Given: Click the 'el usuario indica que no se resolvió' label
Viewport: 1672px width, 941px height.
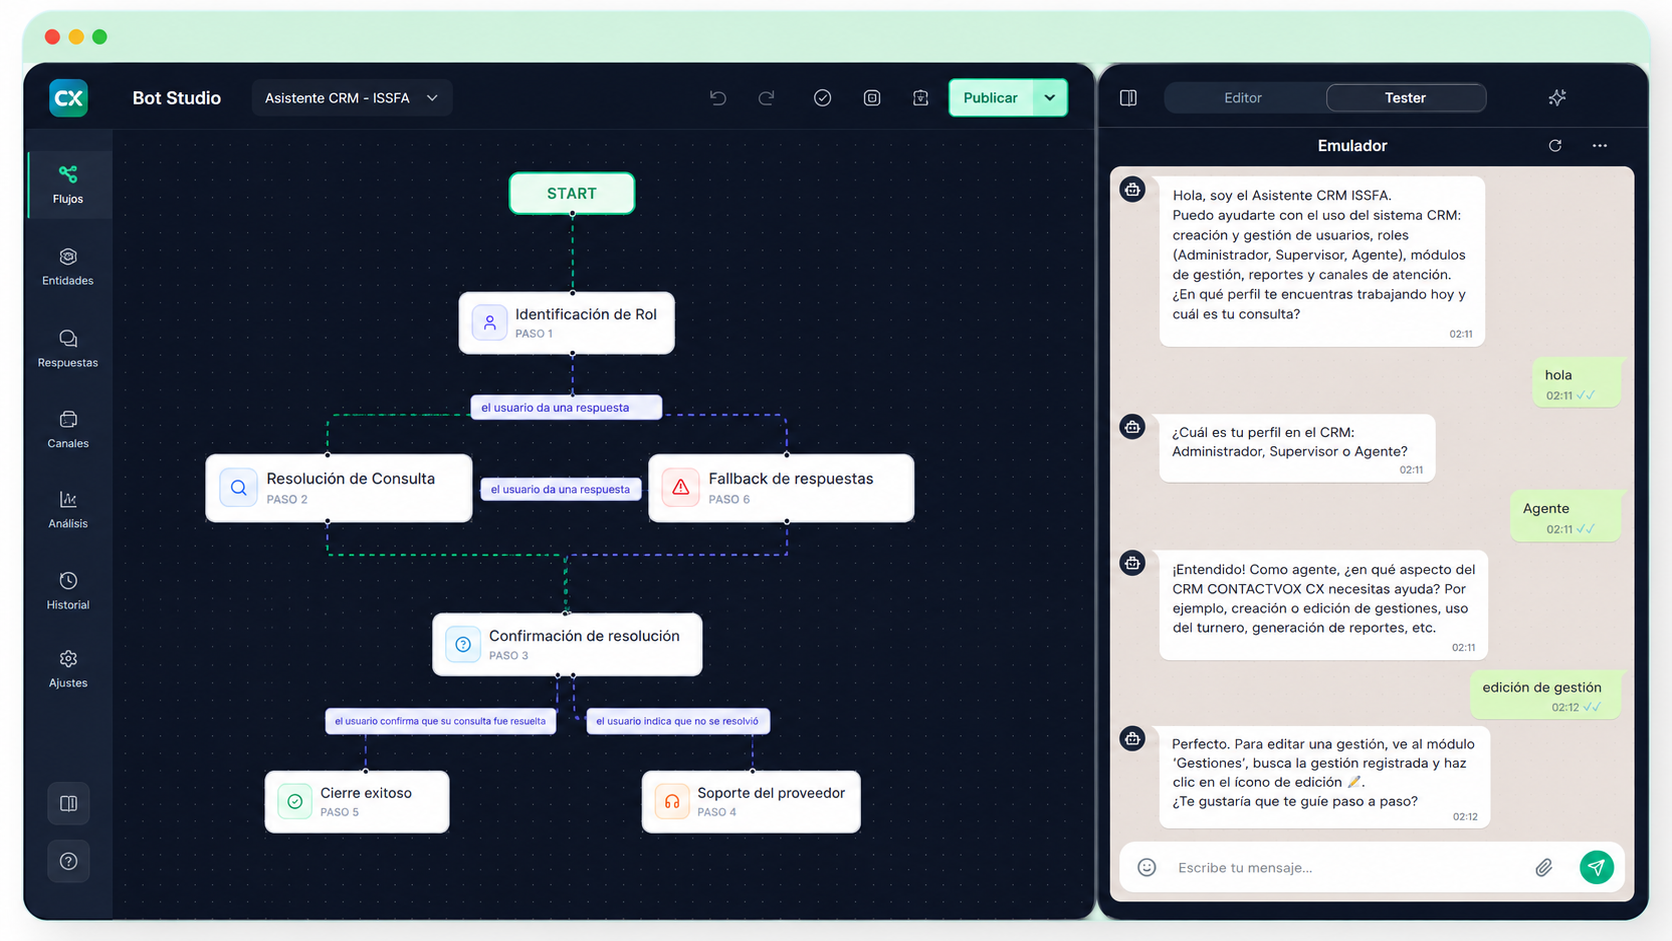Looking at the screenshot, I should (677, 721).
